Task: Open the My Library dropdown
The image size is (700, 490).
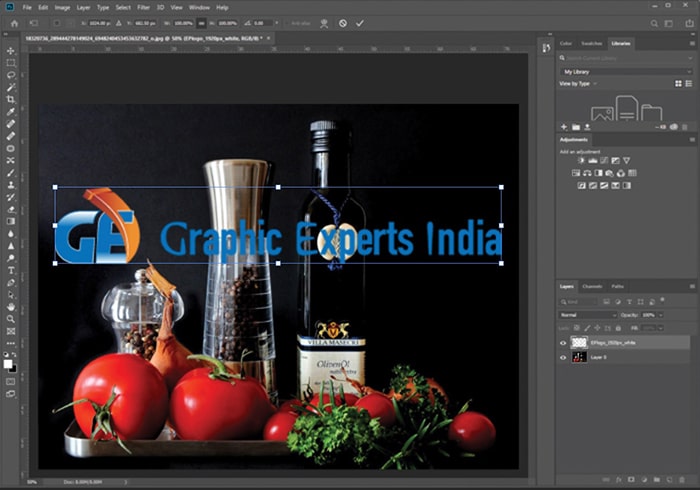Action: pos(626,72)
